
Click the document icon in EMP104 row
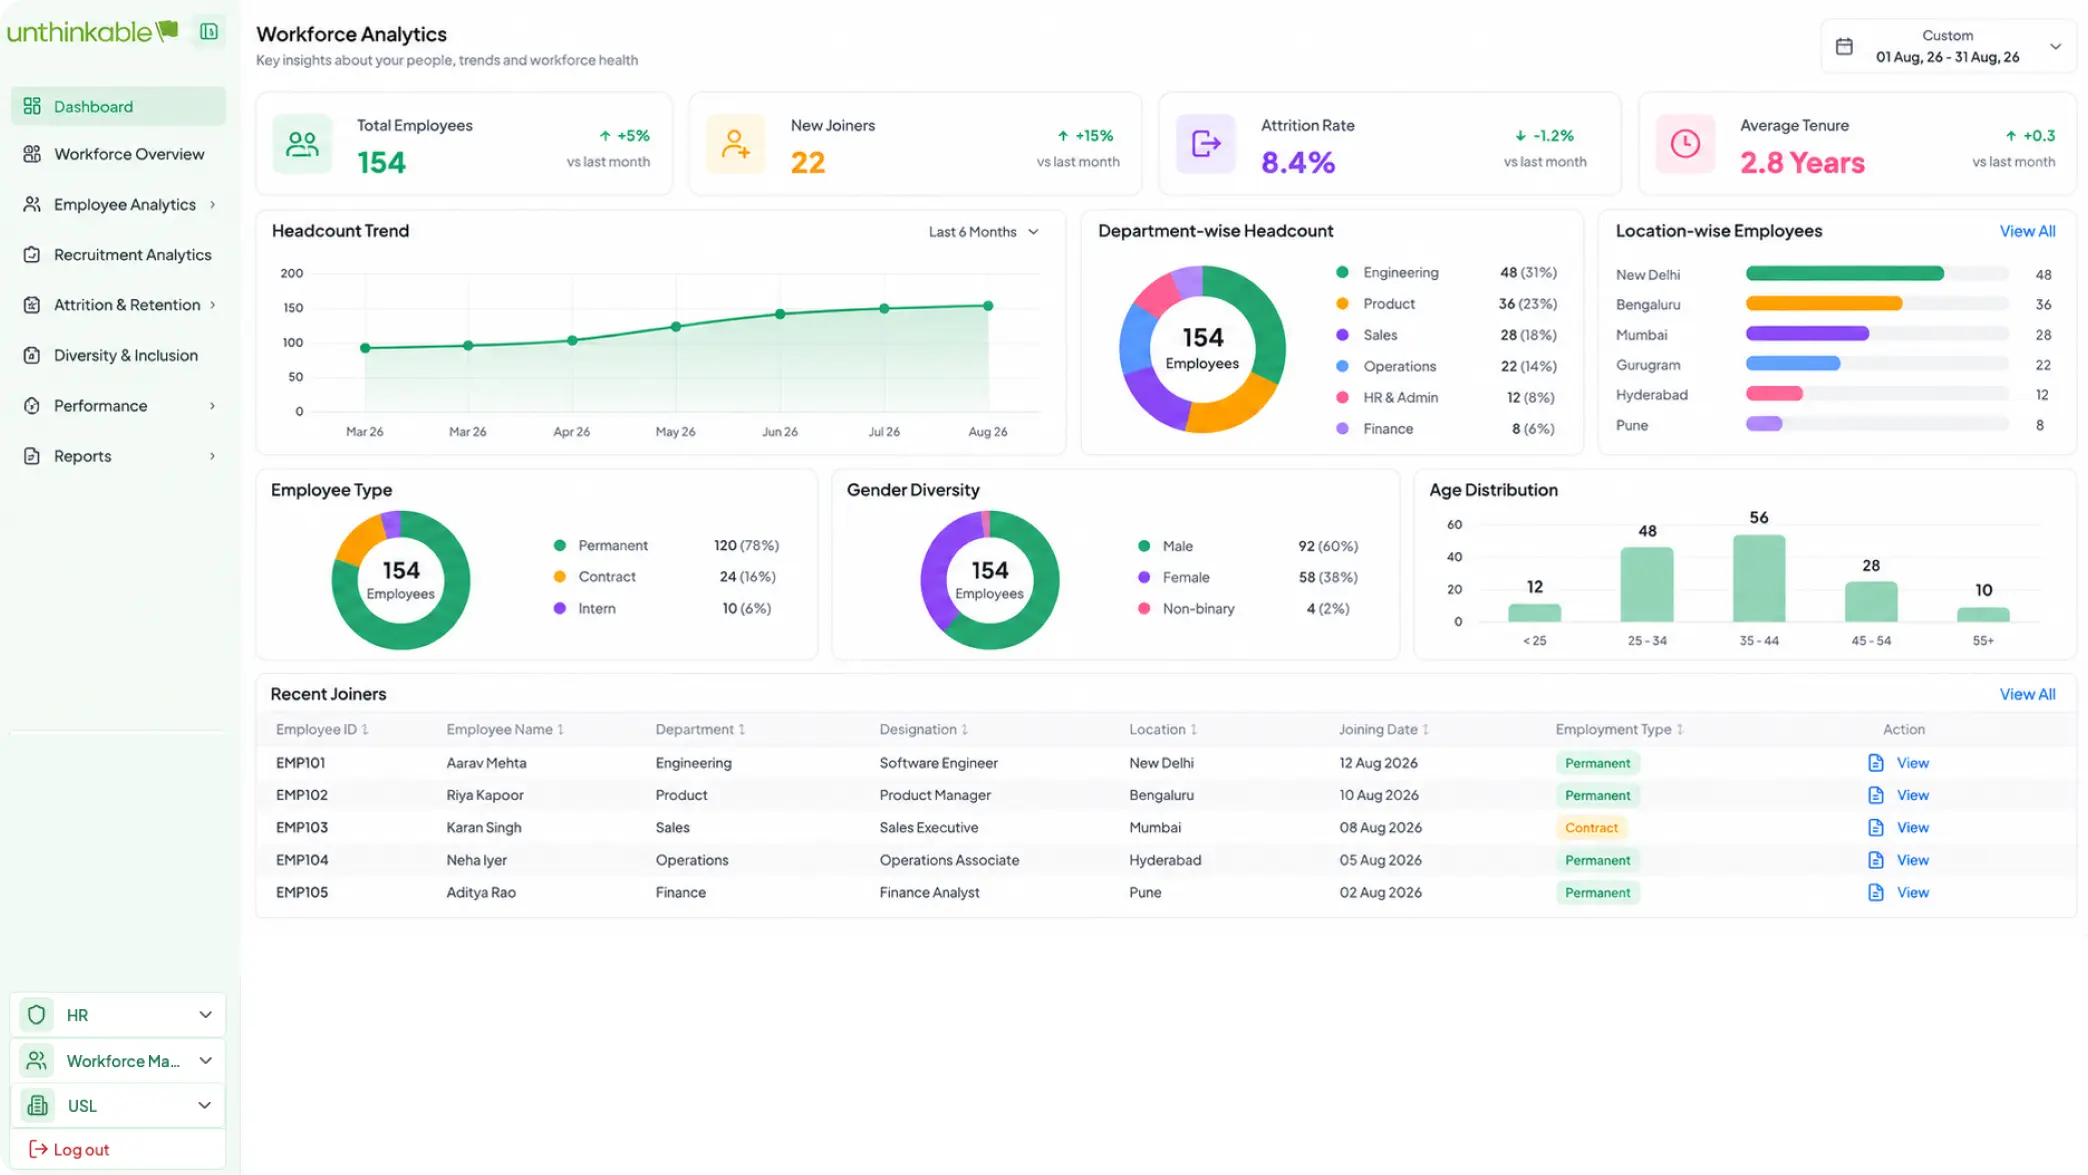[1876, 860]
